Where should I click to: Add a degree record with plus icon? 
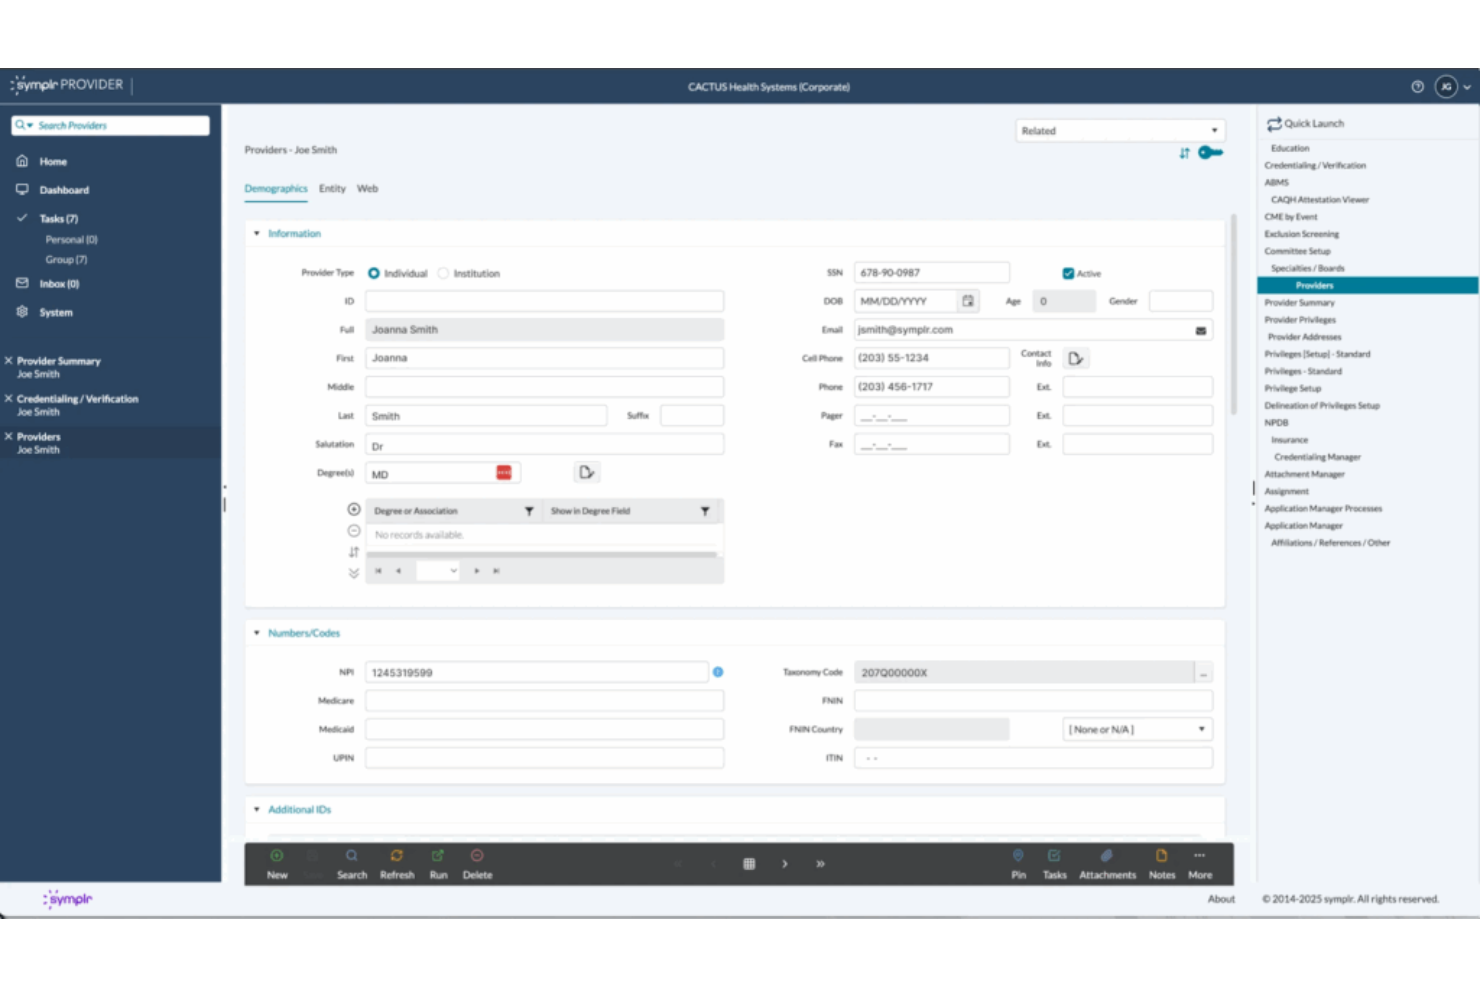click(x=354, y=510)
